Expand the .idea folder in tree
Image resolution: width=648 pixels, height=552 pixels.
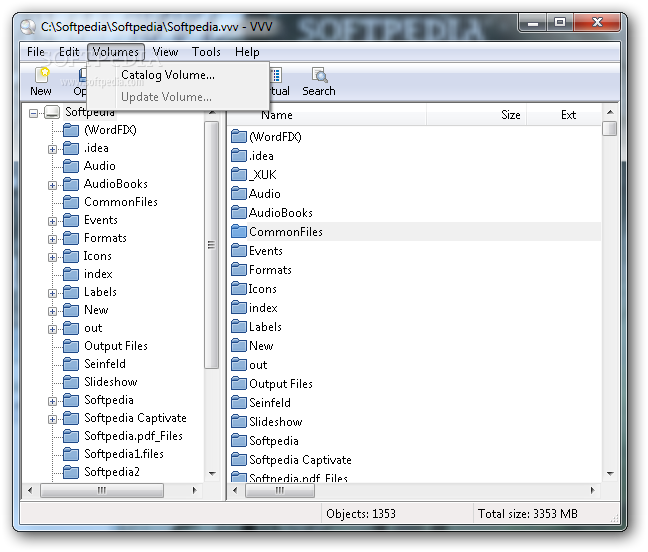tap(52, 149)
